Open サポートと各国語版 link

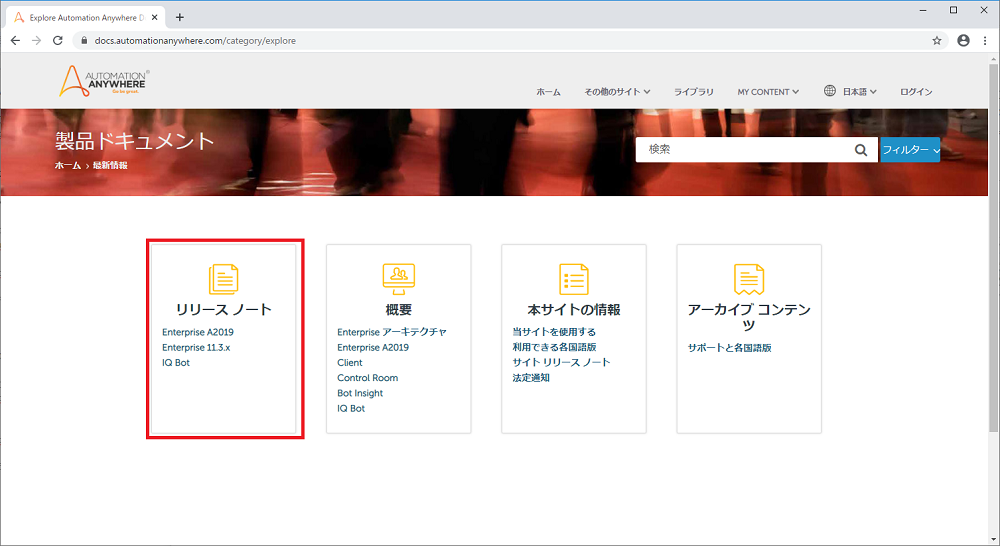pyautogui.click(x=730, y=348)
